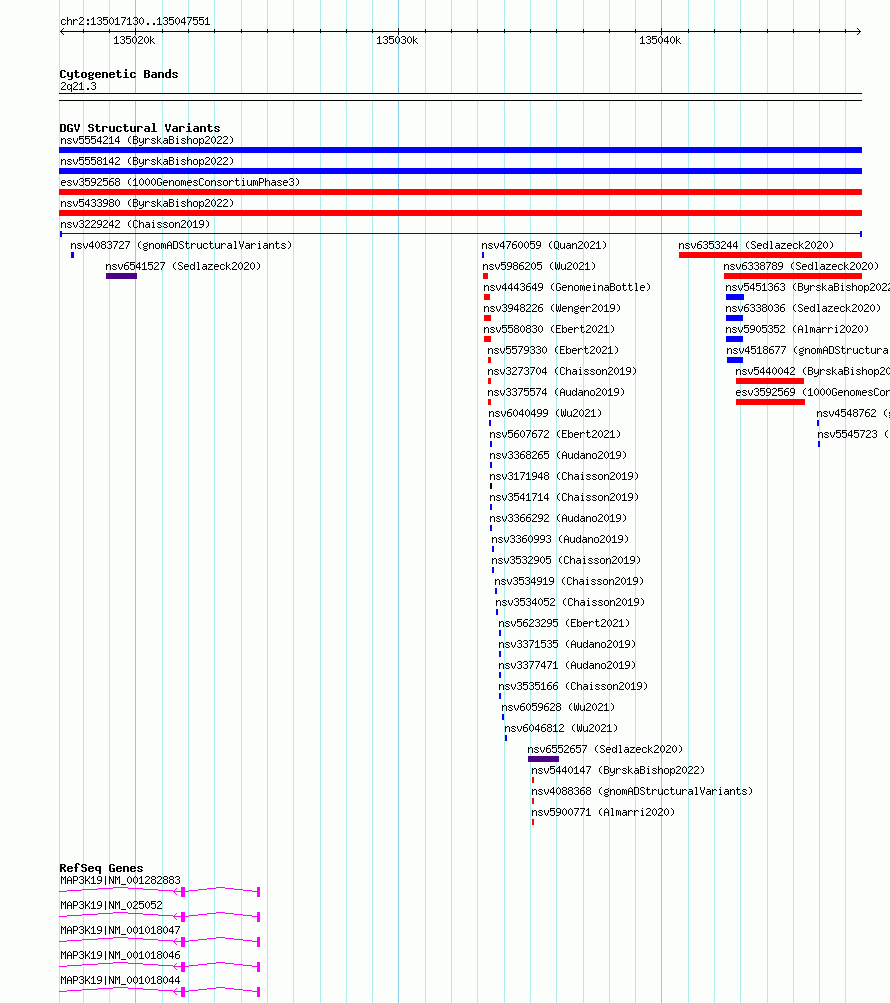The width and height of the screenshot is (890, 1003).
Task: Click MAP3K19|NM_001018044 transcript label
Action: (x=120, y=980)
